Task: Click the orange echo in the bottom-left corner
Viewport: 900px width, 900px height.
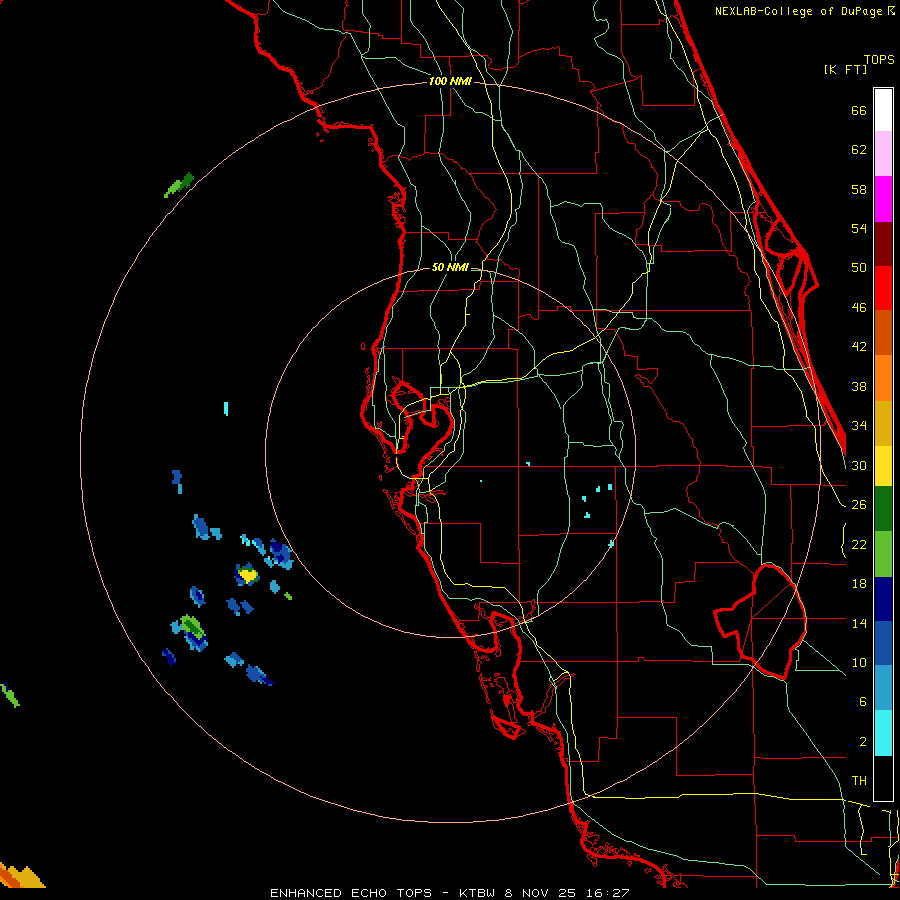Action: pos(20,876)
